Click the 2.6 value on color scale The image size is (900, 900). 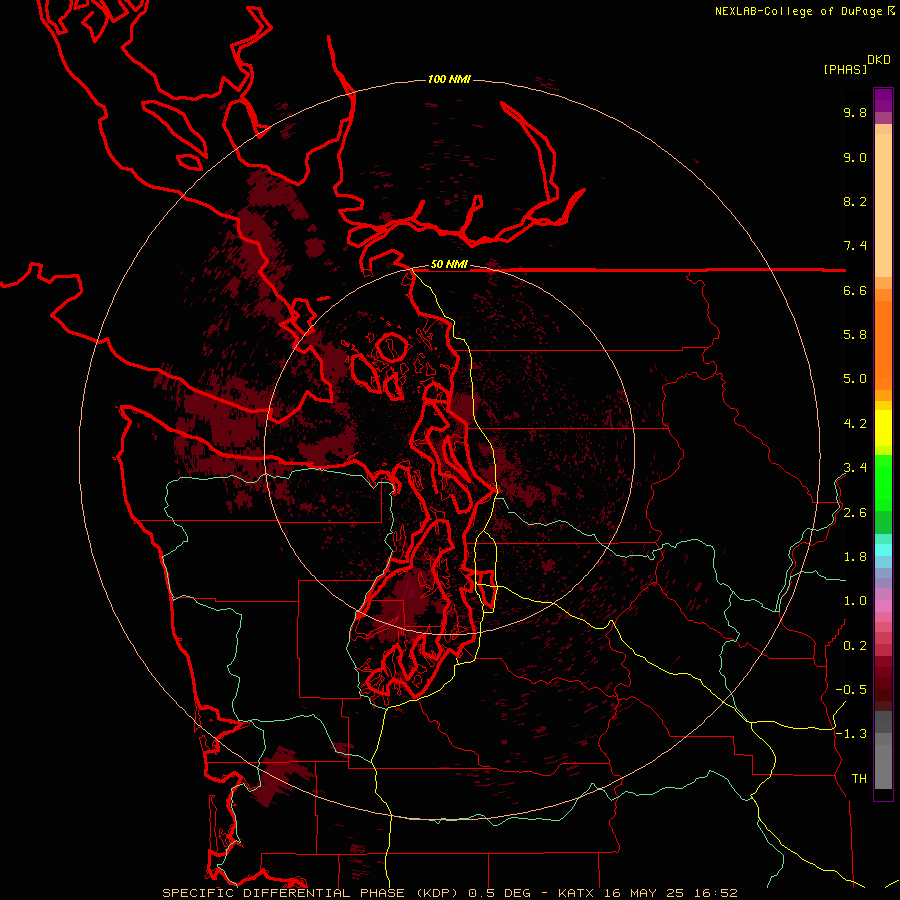855,513
